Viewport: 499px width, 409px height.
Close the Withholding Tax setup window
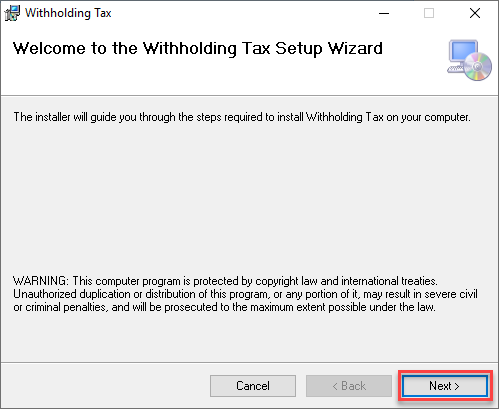475,13
